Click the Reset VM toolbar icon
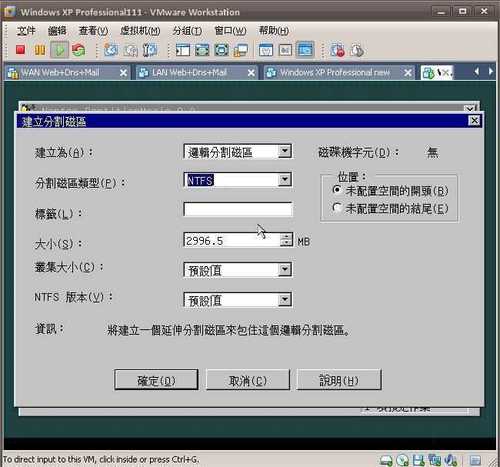Viewport: 500px width, 467px height. coord(79,50)
